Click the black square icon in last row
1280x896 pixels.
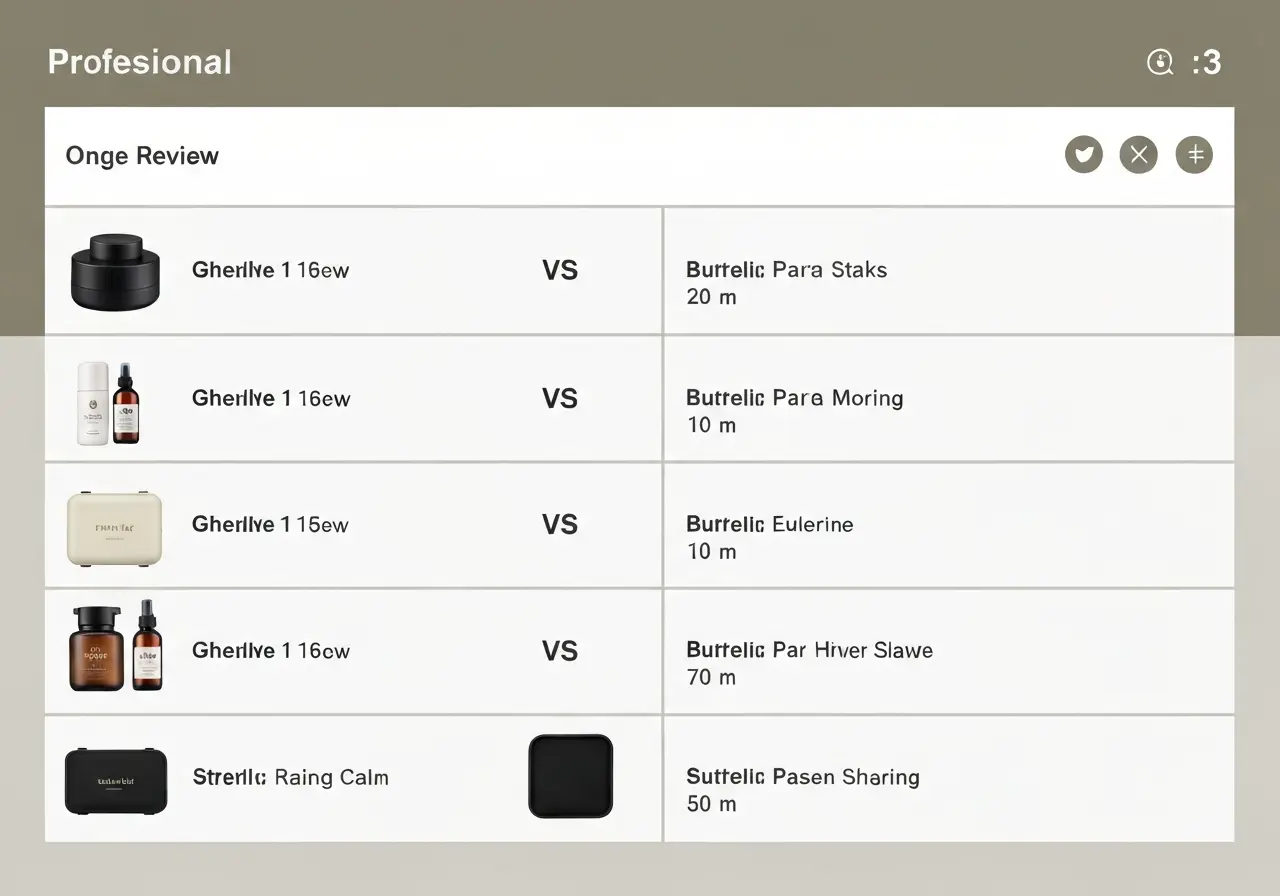[x=570, y=776]
